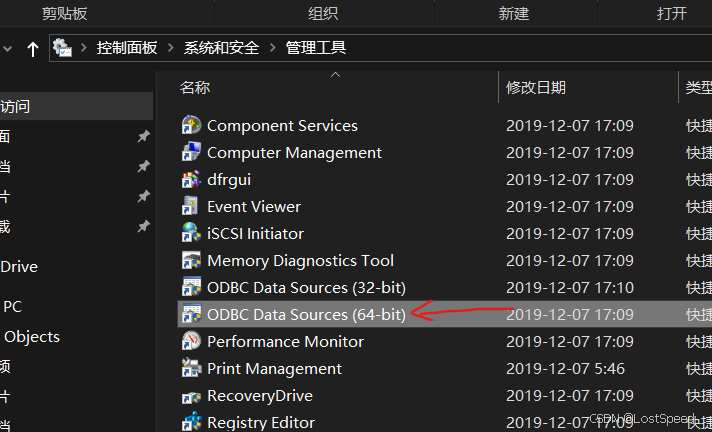712x432 pixels.
Task: Select the RecoveryDrive list item
Action: click(260, 396)
